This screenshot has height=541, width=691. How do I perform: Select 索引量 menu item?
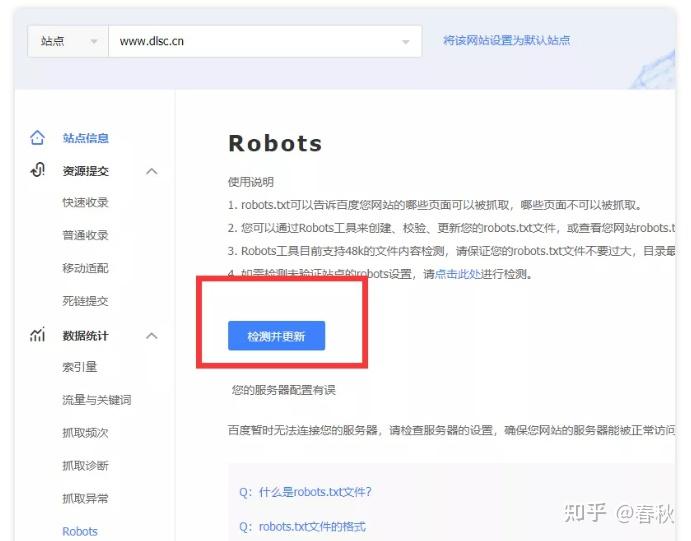(80, 367)
